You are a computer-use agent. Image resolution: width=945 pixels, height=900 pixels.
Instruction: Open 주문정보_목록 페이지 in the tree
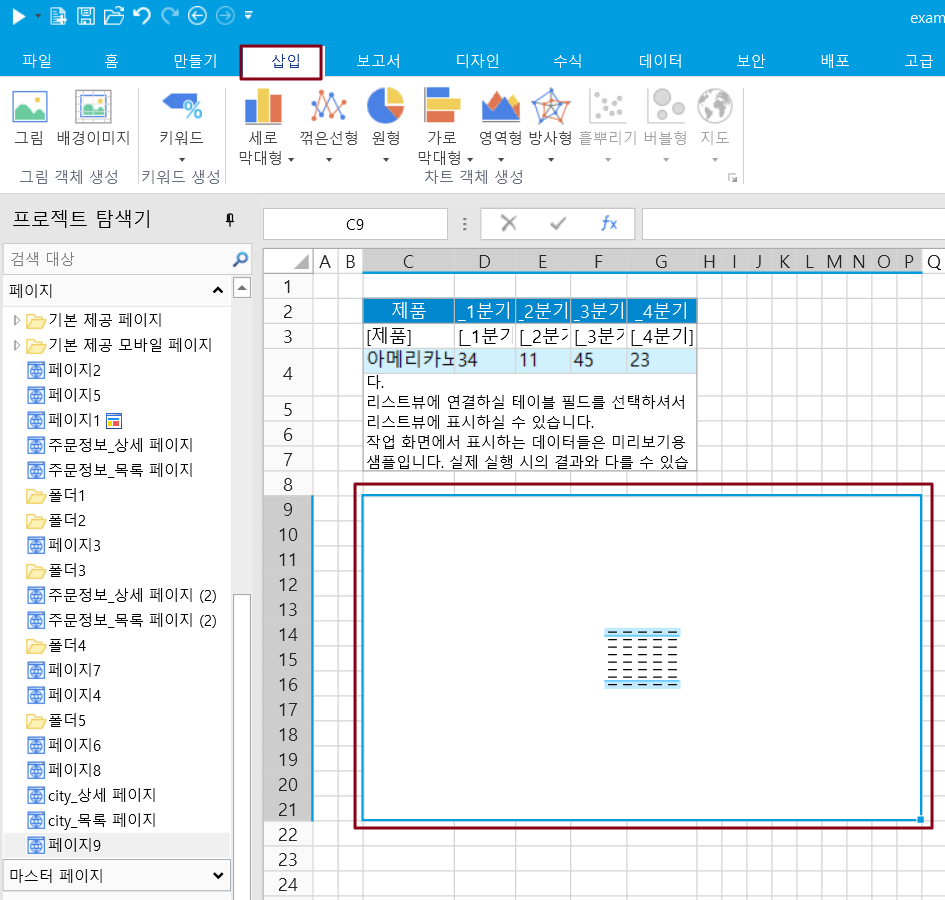point(120,470)
